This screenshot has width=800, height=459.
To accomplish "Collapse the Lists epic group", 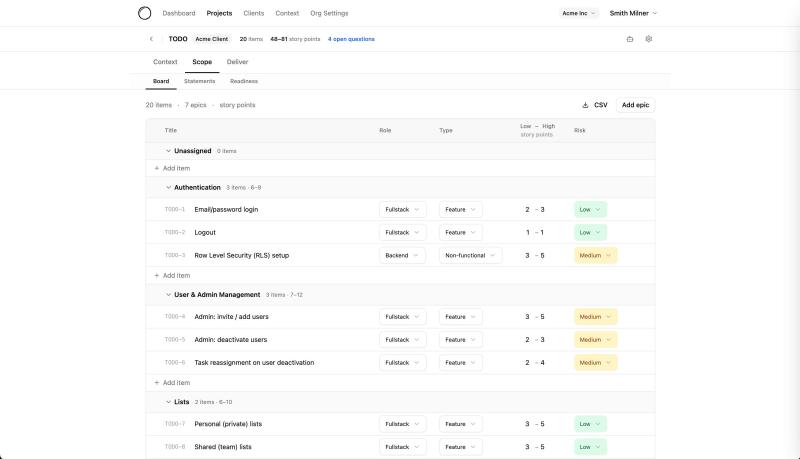I will pyautogui.click(x=168, y=402).
